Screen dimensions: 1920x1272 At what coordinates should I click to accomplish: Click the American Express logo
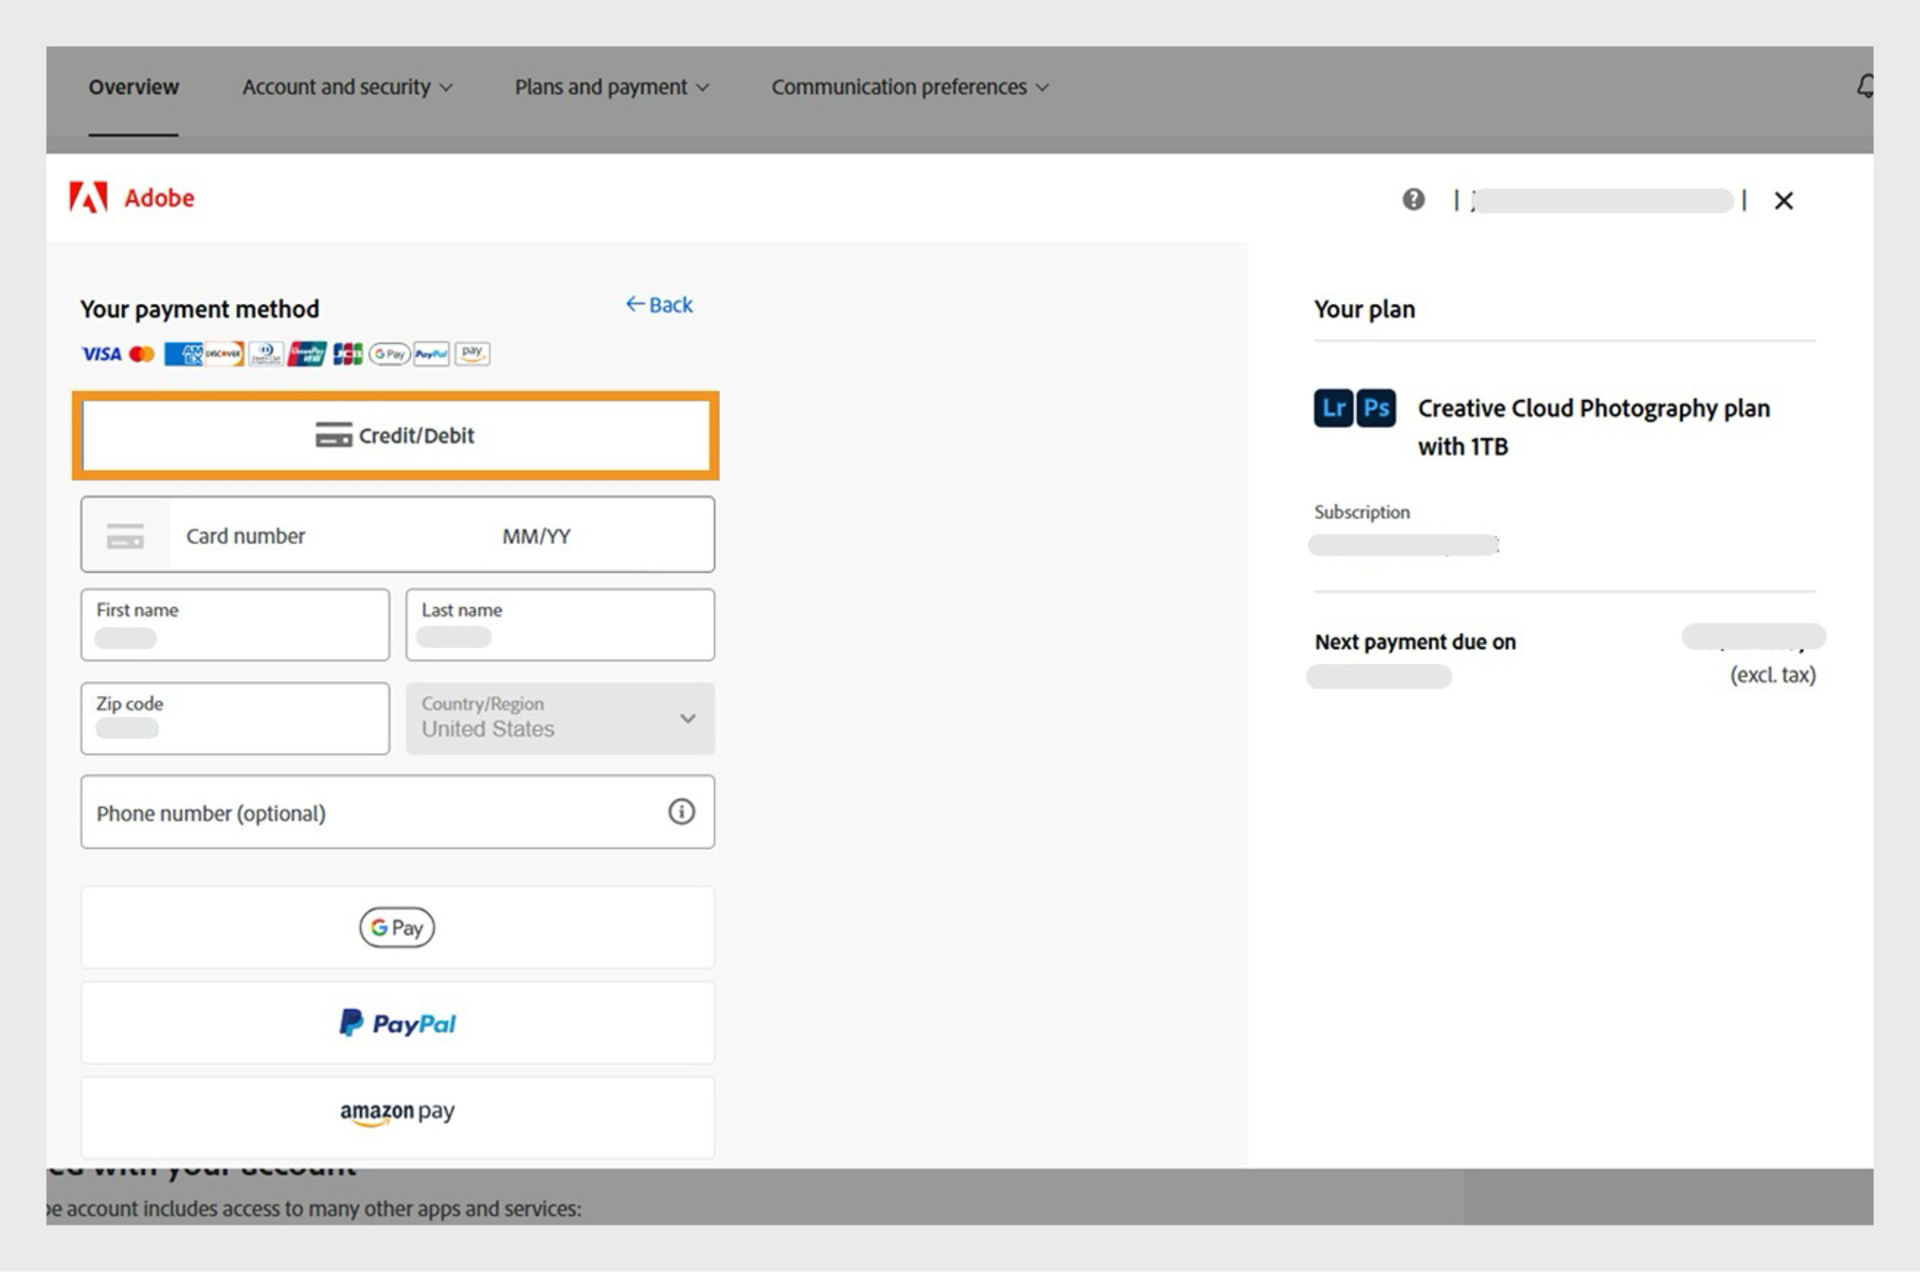coord(183,354)
